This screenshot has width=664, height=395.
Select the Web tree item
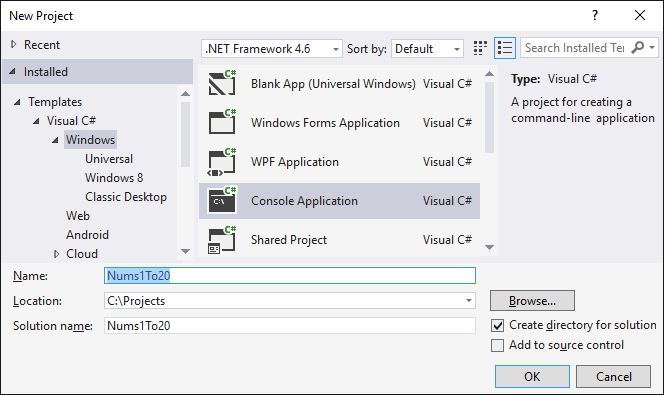(78, 216)
